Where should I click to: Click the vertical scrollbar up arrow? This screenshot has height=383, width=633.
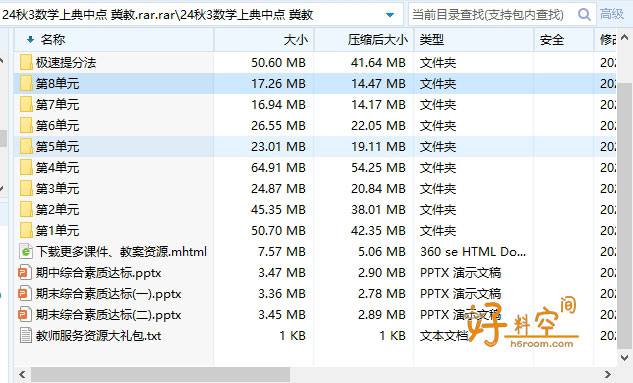[624, 37]
